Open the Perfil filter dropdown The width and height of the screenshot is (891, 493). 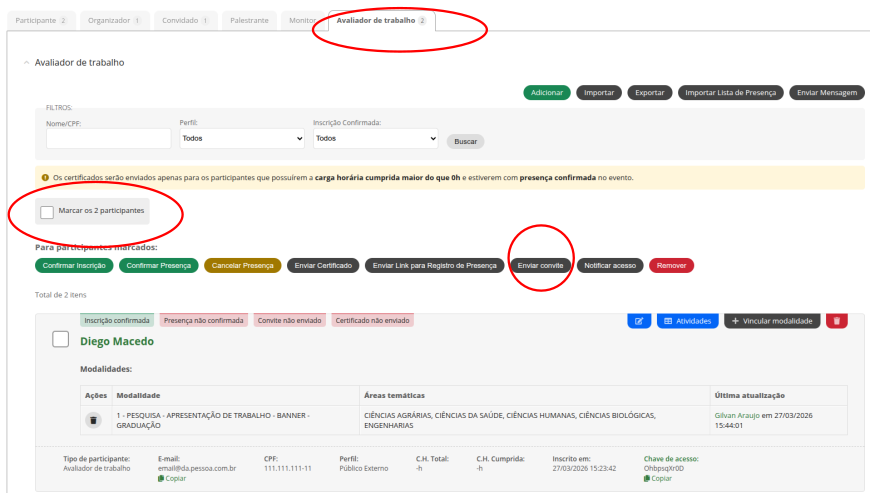242,139
